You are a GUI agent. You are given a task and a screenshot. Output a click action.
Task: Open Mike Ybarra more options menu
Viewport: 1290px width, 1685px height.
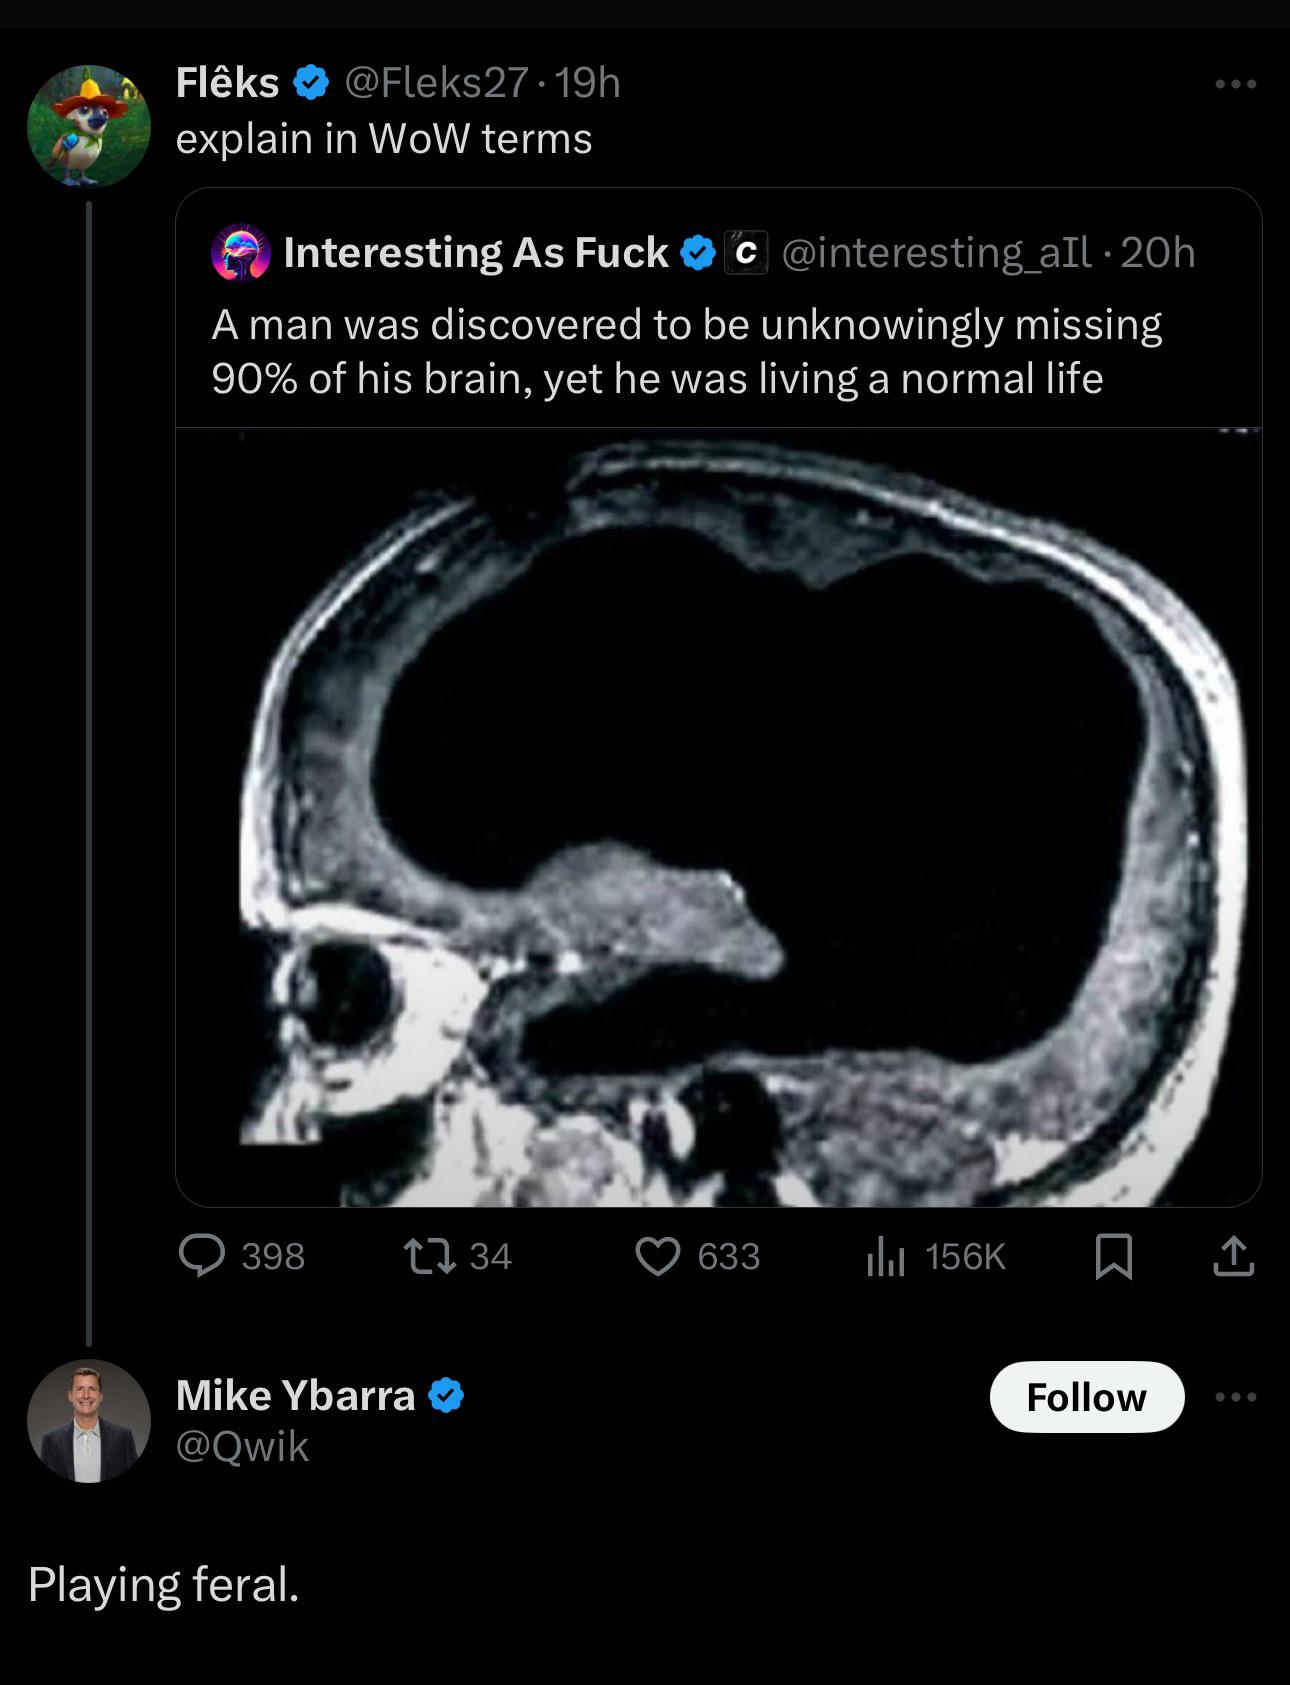pyautogui.click(x=1236, y=1396)
